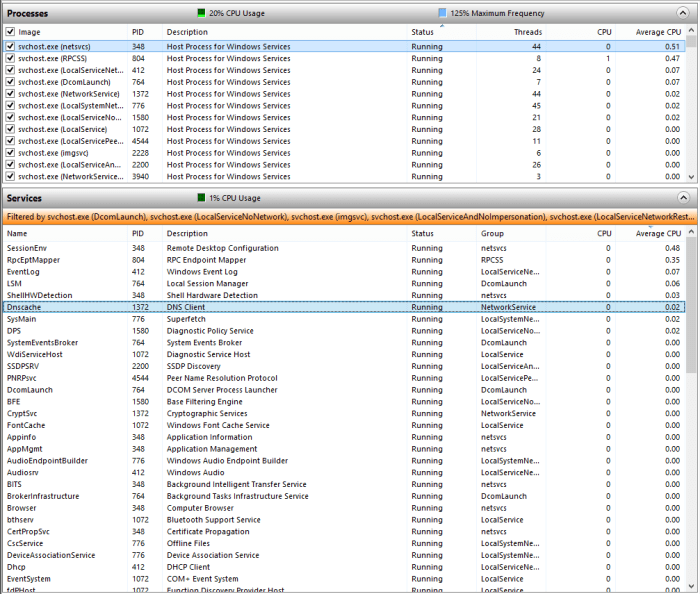Sort processes by PID column header
700x594 pixels.
[x=138, y=32]
